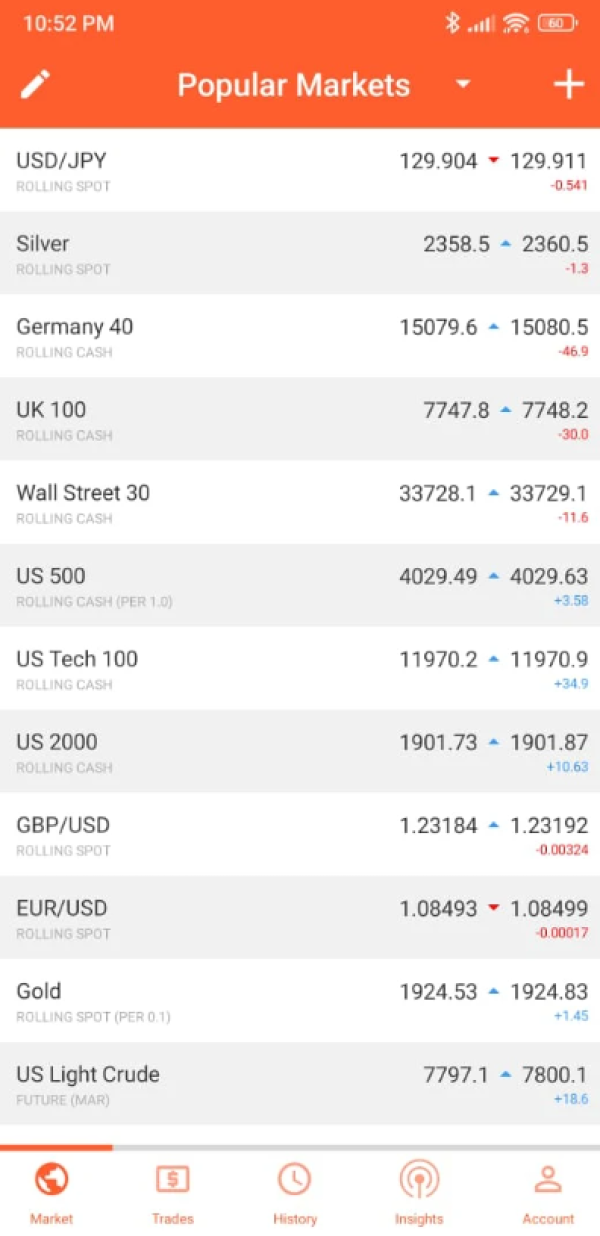Tap the Silver sell price 2358.5
Image resolution: width=600 pixels, height=1236 pixels.
click(x=456, y=244)
